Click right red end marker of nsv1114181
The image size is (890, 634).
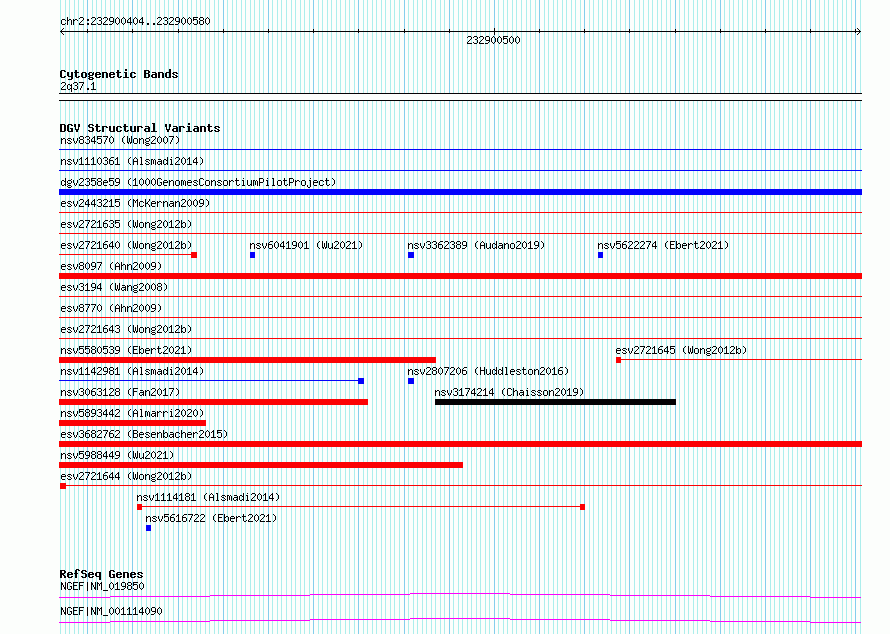point(582,507)
